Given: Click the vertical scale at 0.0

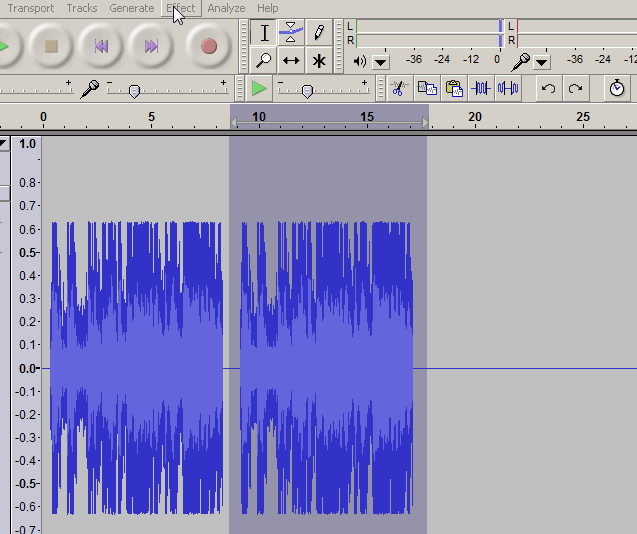Looking at the screenshot, I should click(28, 369).
